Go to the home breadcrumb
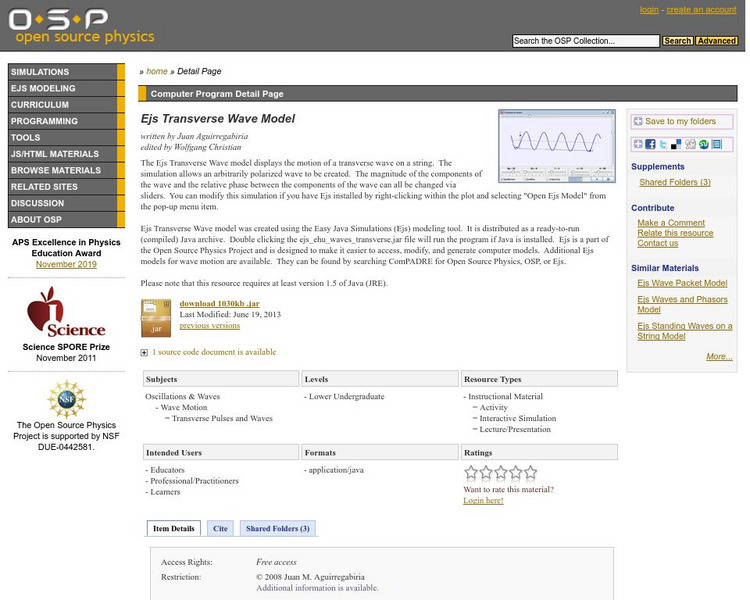 [x=156, y=71]
